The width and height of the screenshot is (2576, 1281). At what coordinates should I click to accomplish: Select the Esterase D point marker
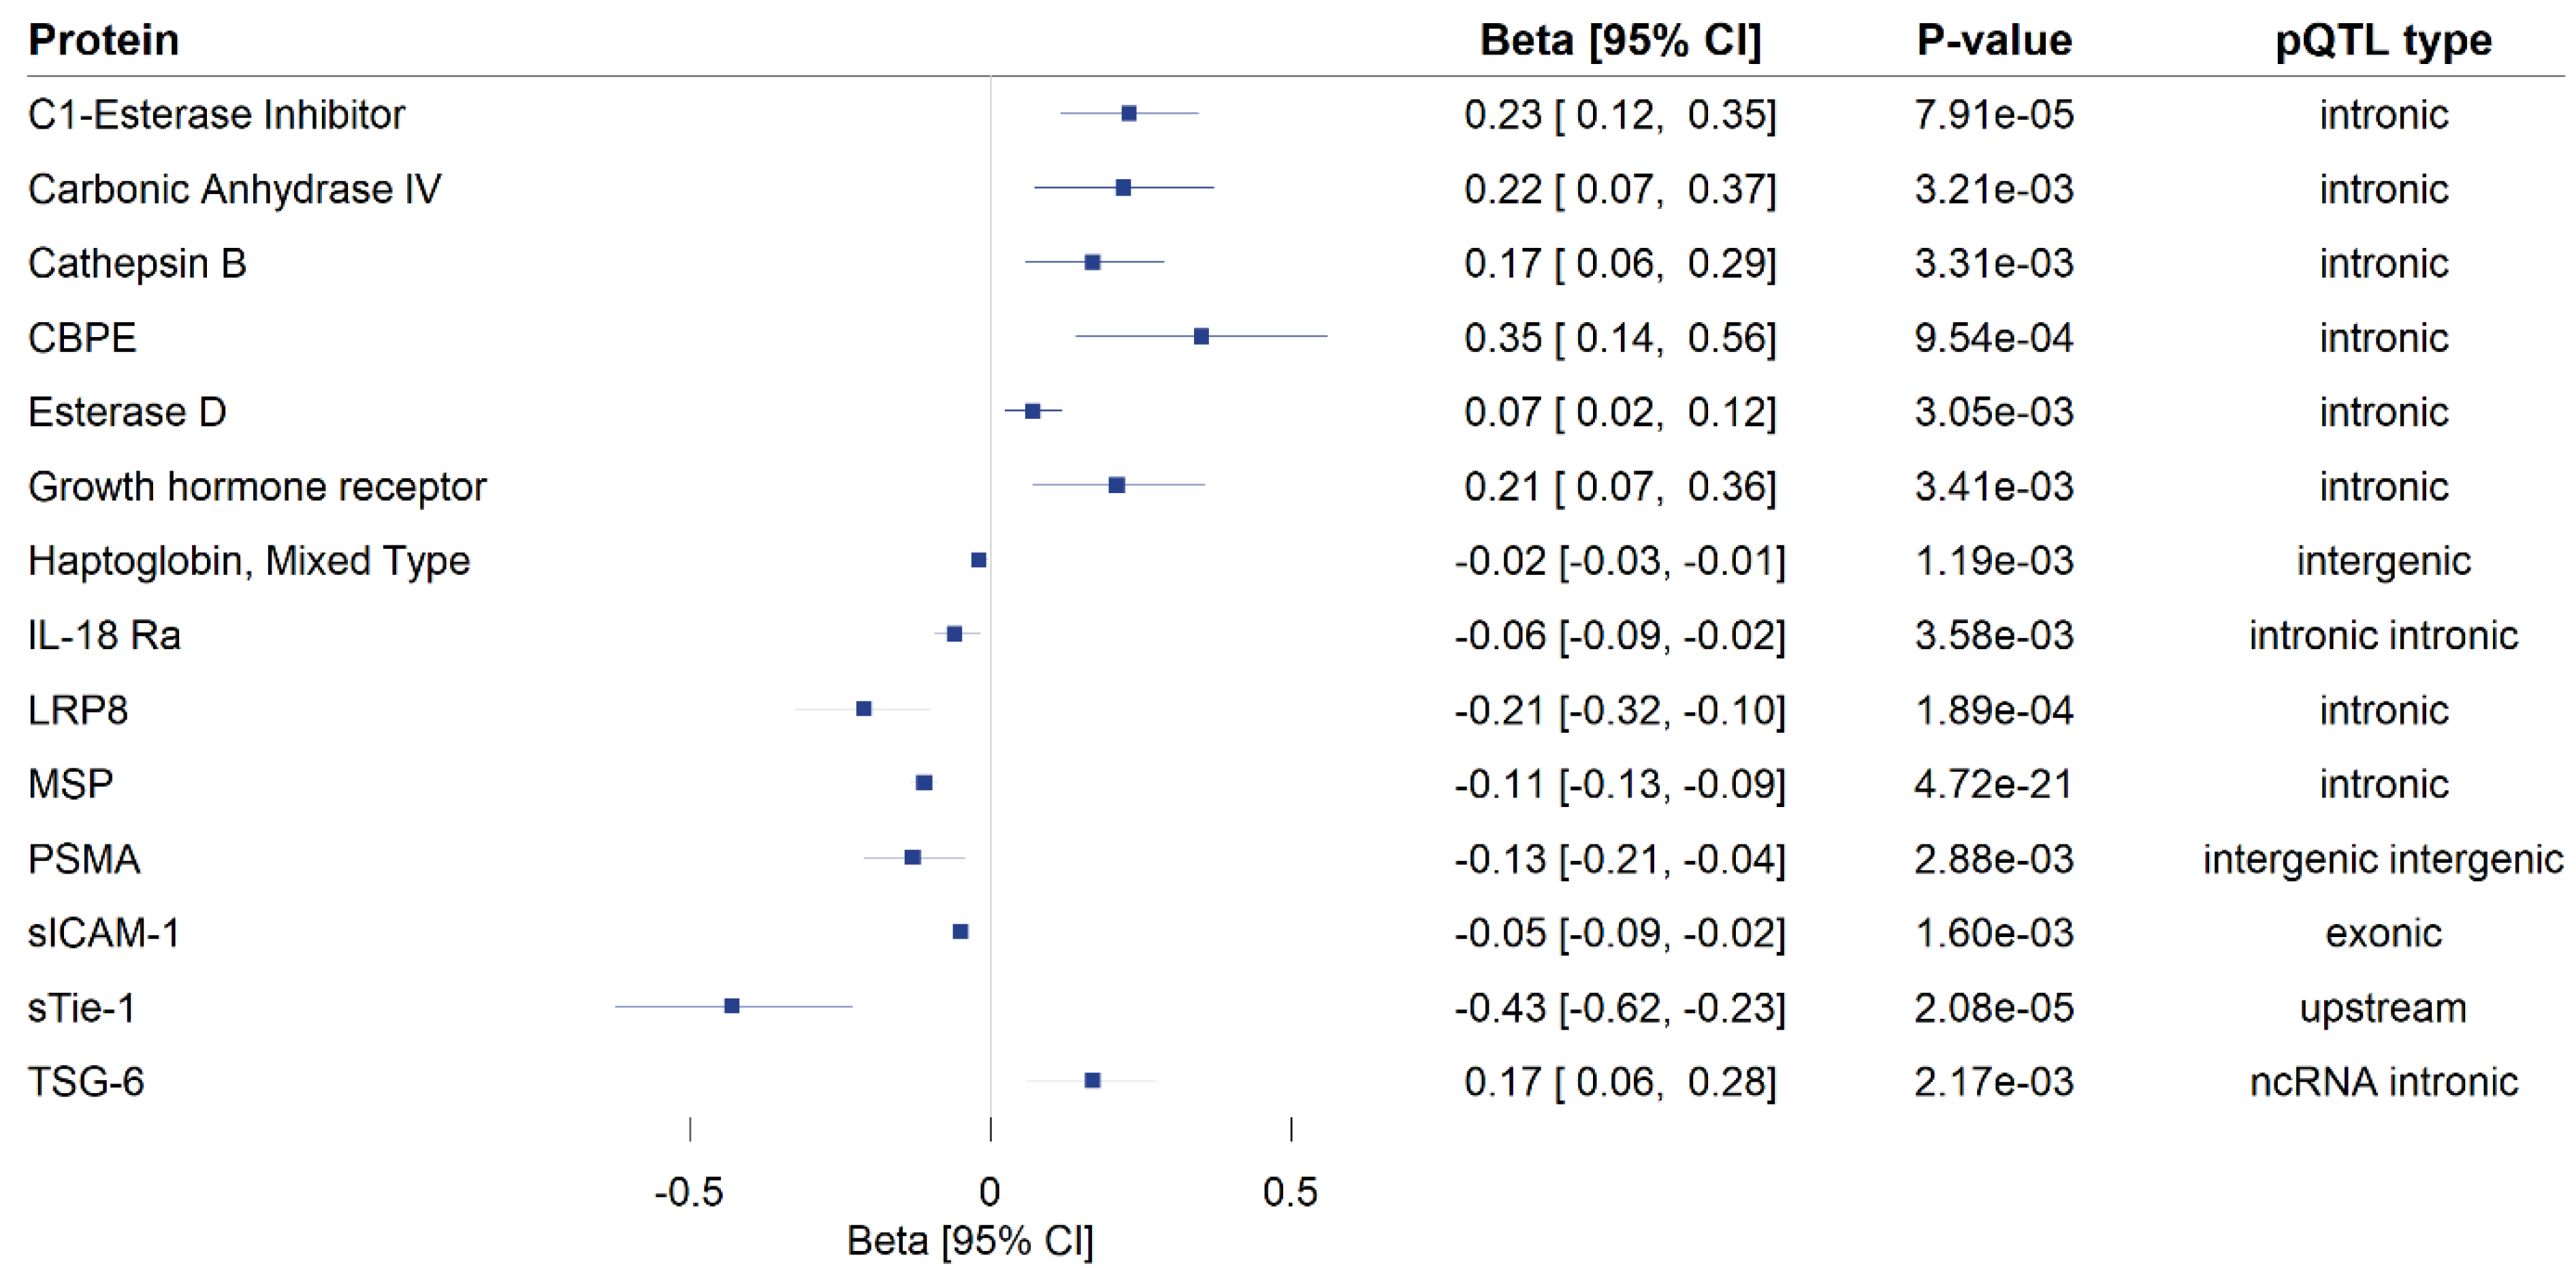pyautogui.click(x=1033, y=411)
